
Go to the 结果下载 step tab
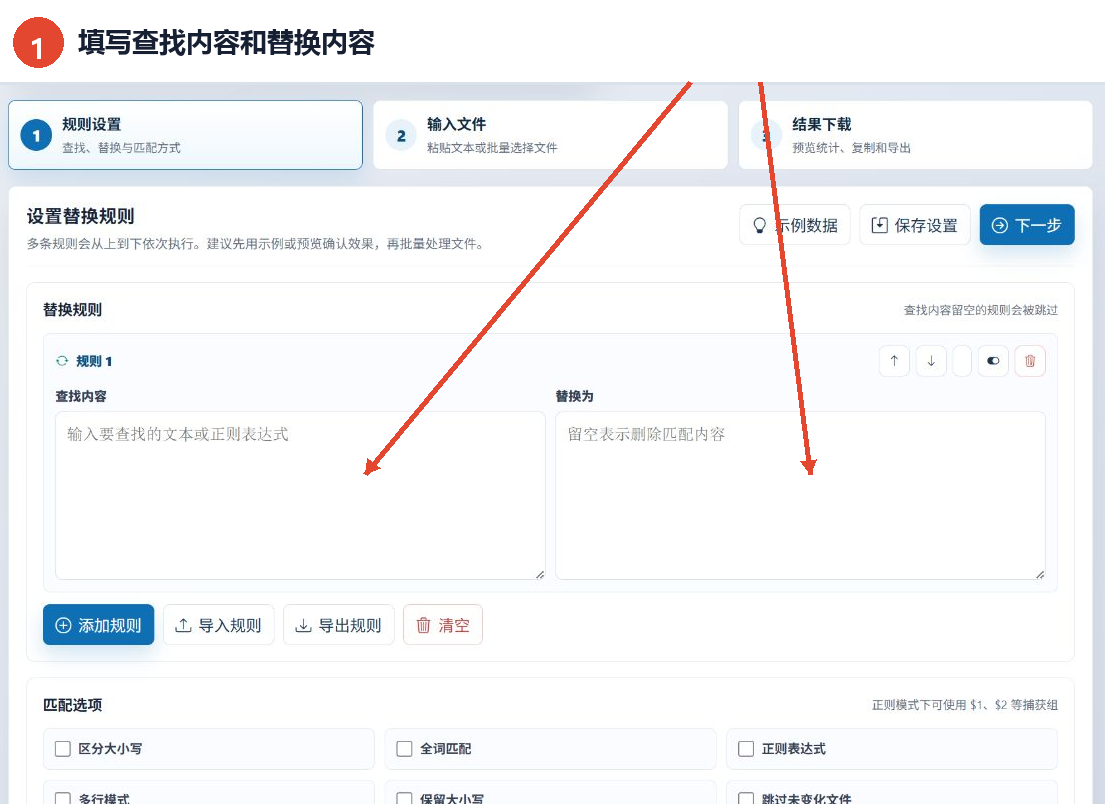click(x=915, y=135)
